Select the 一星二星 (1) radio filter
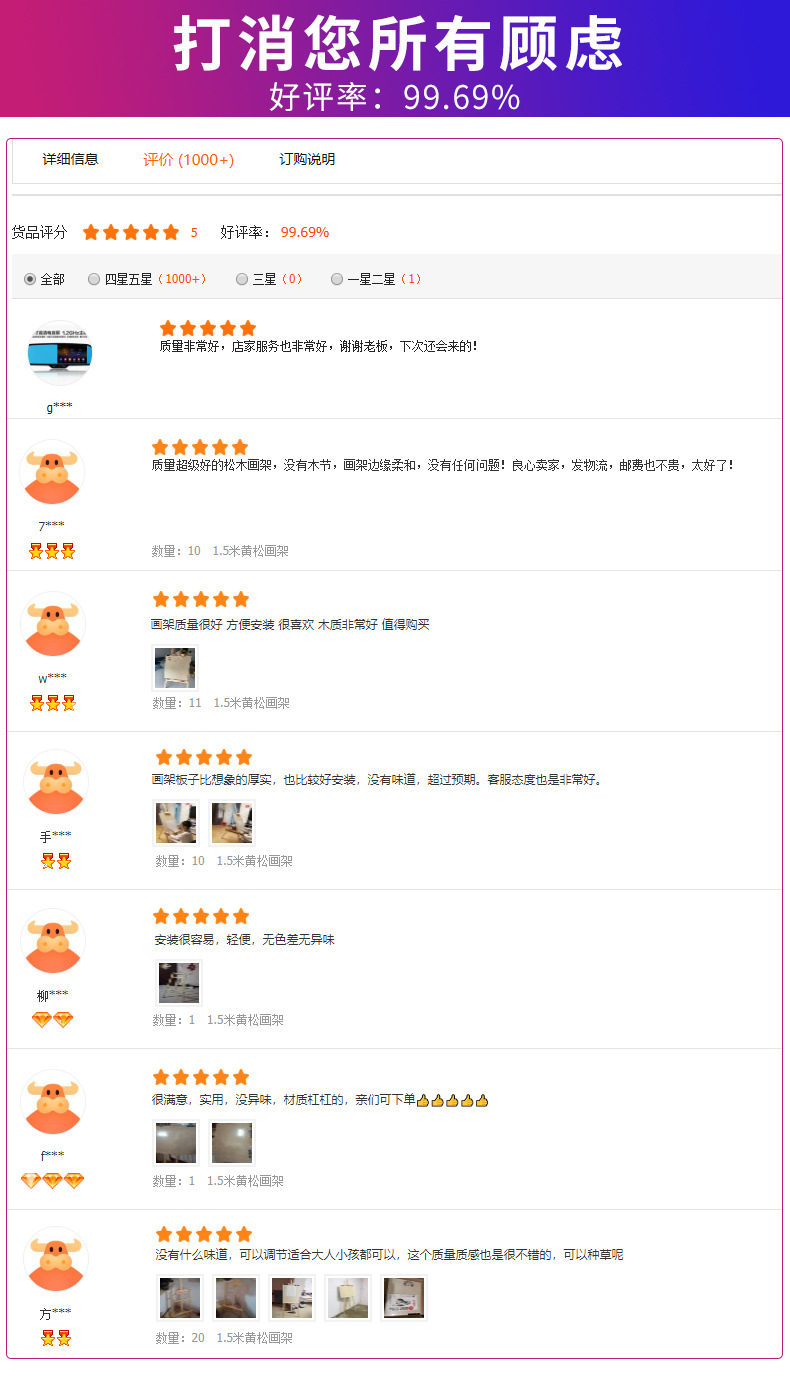Screen dimensions: 790x1378 (337, 279)
